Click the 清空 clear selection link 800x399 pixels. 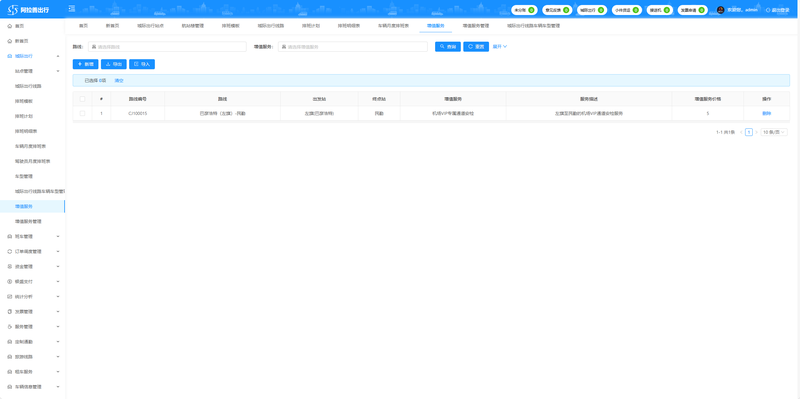[x=118, y=81]
